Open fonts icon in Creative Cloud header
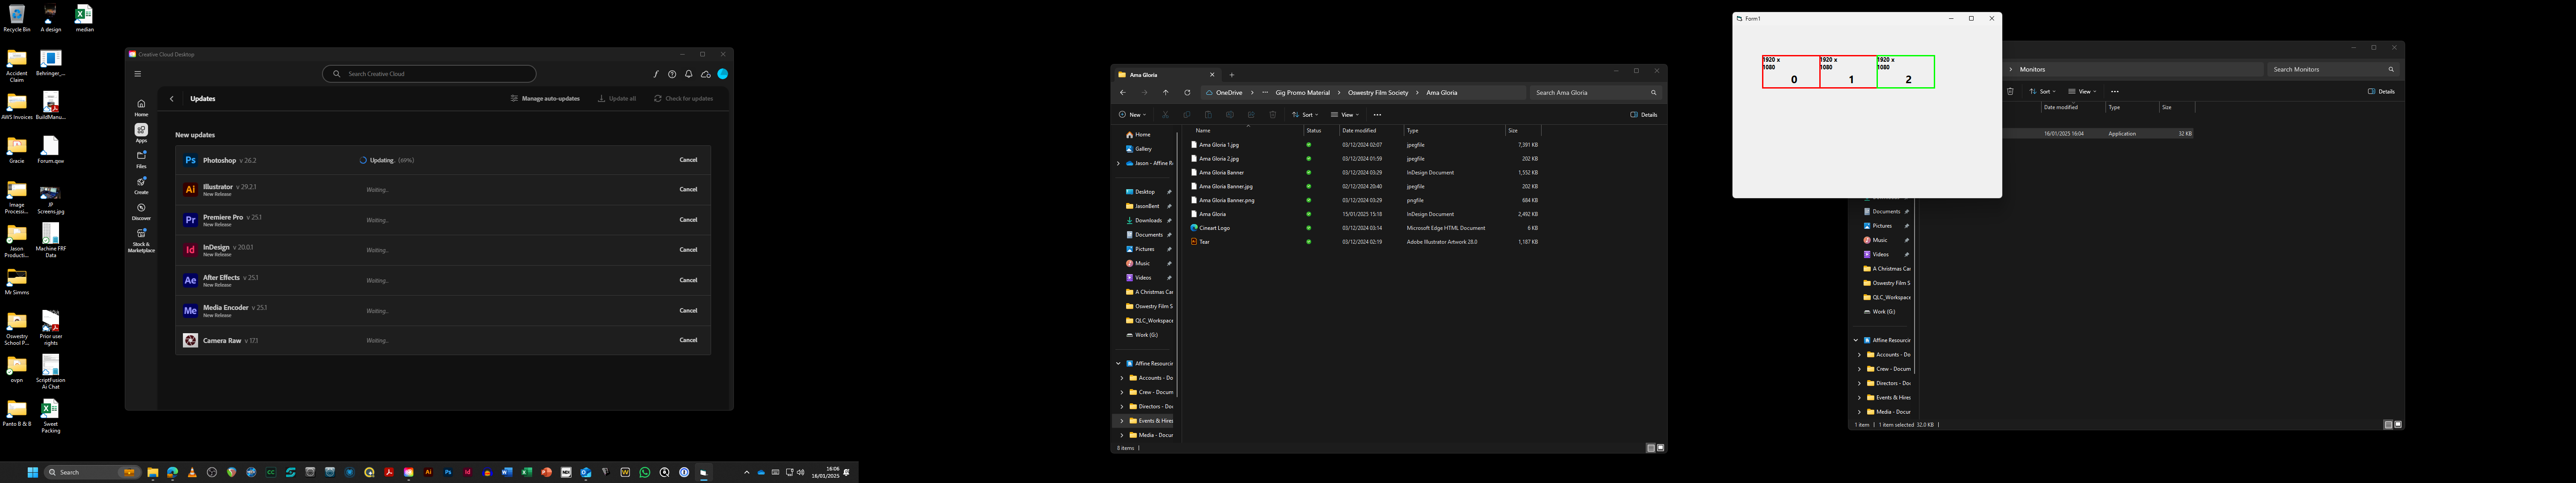This screenshot has height=483, width=2576. point(656,74)
